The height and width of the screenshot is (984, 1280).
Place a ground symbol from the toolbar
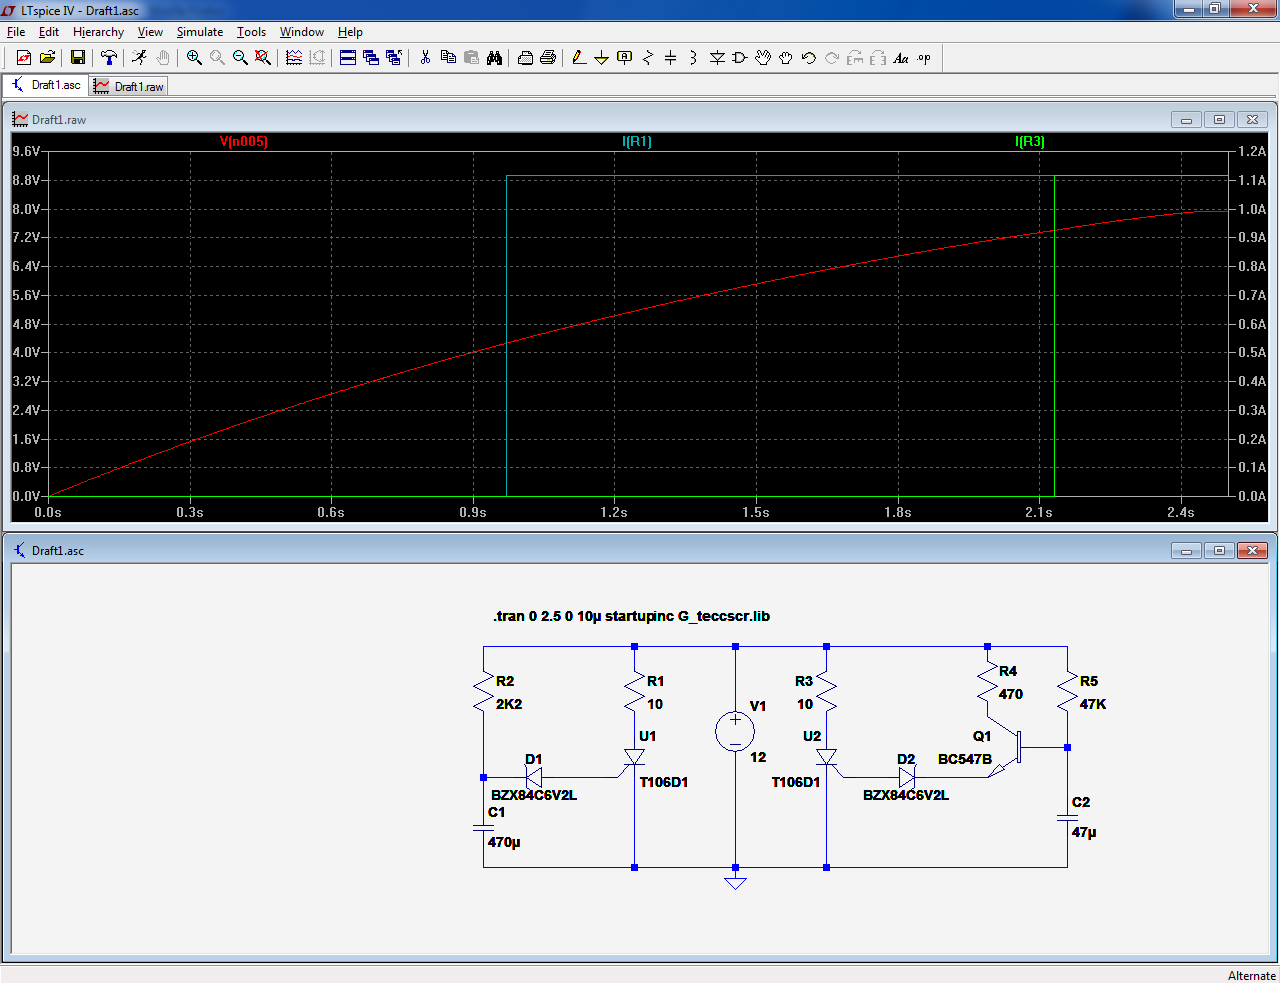[x=601, y=58]
